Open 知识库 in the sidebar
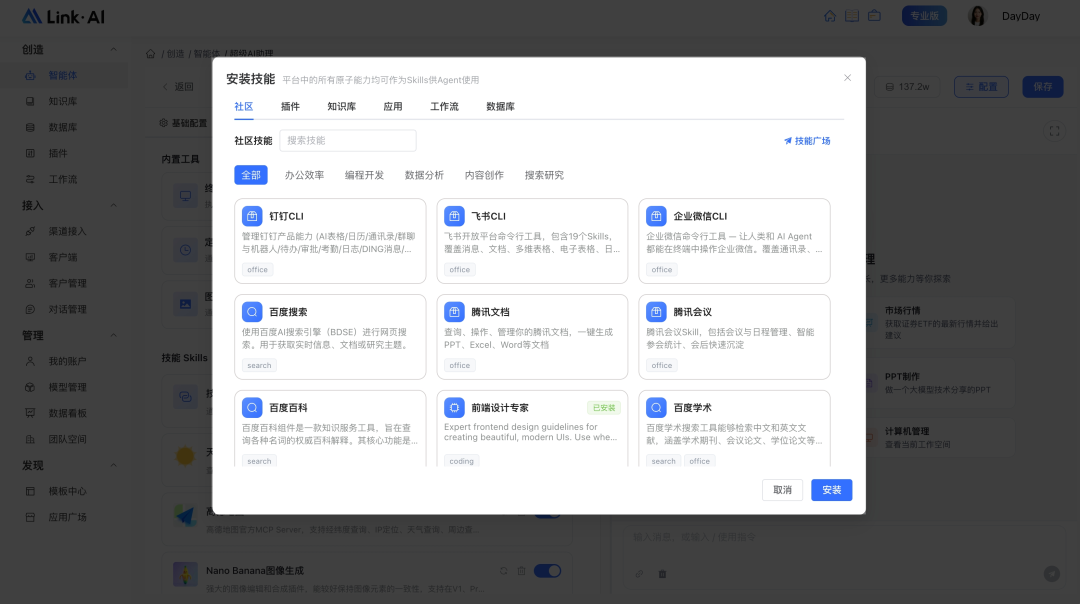The height and width of the screenshot is (604, 1080). 63,101
